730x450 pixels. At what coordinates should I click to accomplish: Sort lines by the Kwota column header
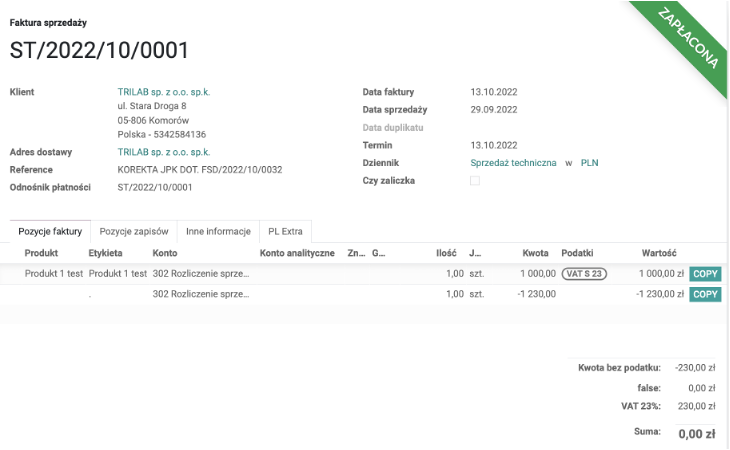pos(534,254)
